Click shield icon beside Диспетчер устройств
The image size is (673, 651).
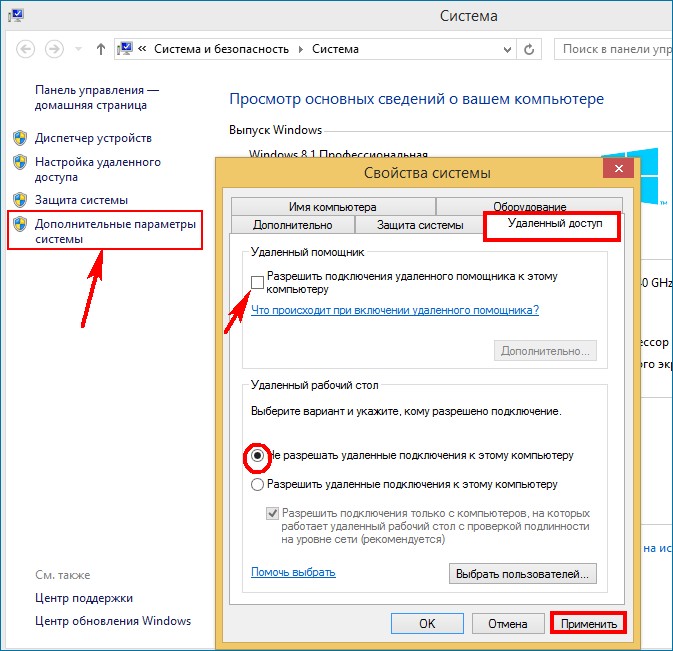click(20, 137)
